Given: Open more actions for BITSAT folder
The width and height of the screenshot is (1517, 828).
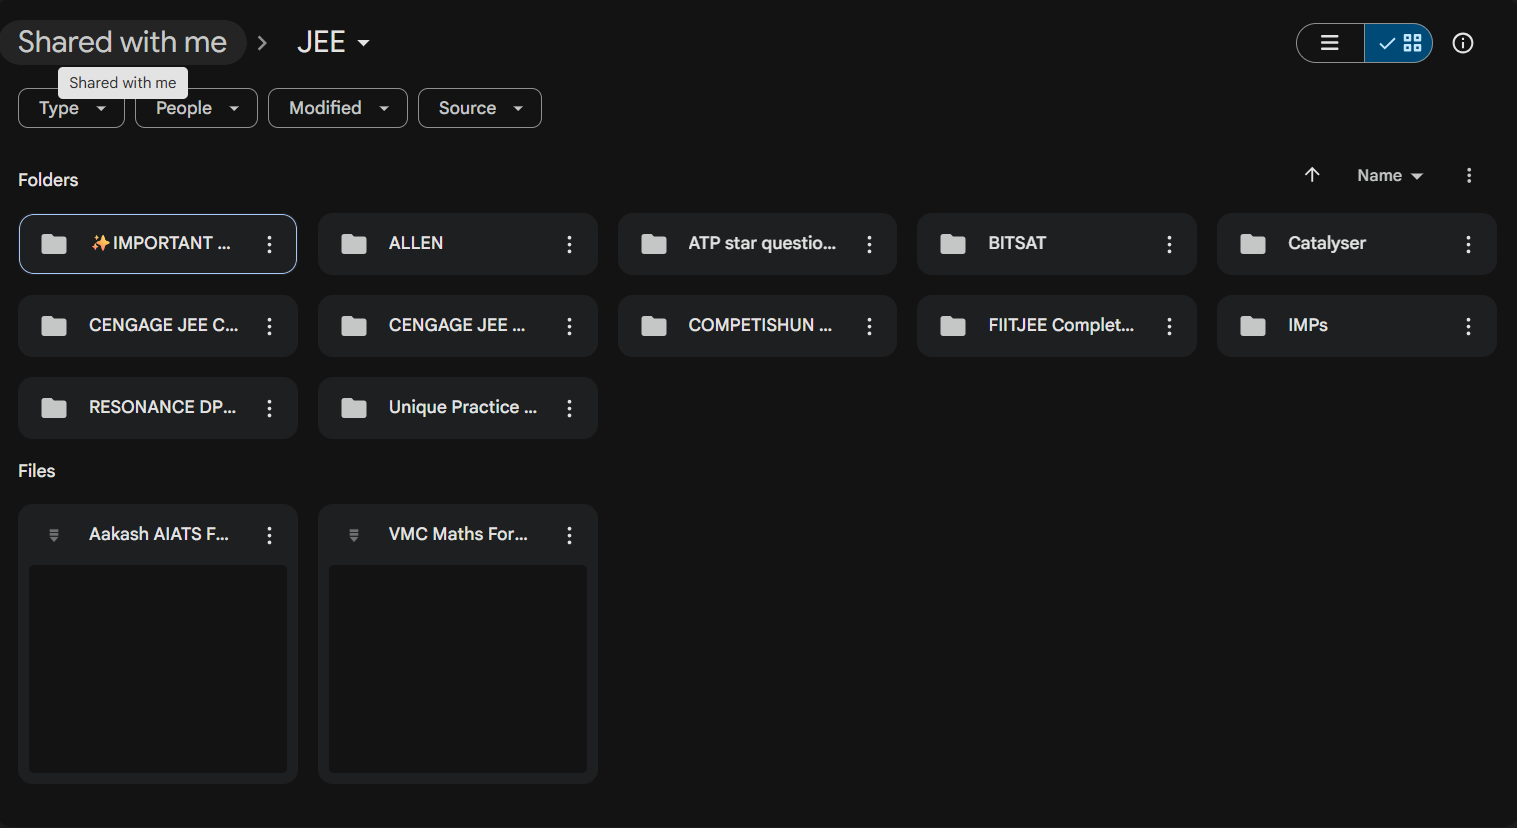Looking at the screenshot, I should click(1169, 244).
